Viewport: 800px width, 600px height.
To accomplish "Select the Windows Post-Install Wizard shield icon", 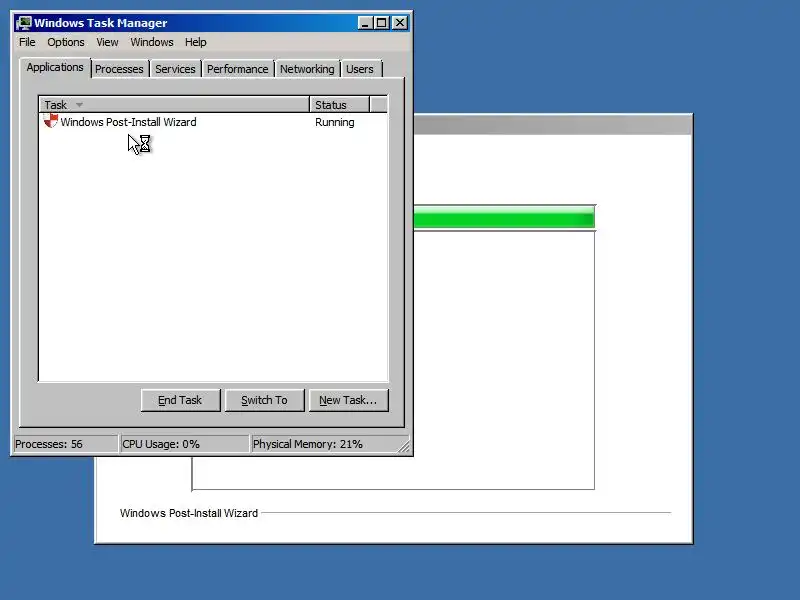I will coord(51,121).
